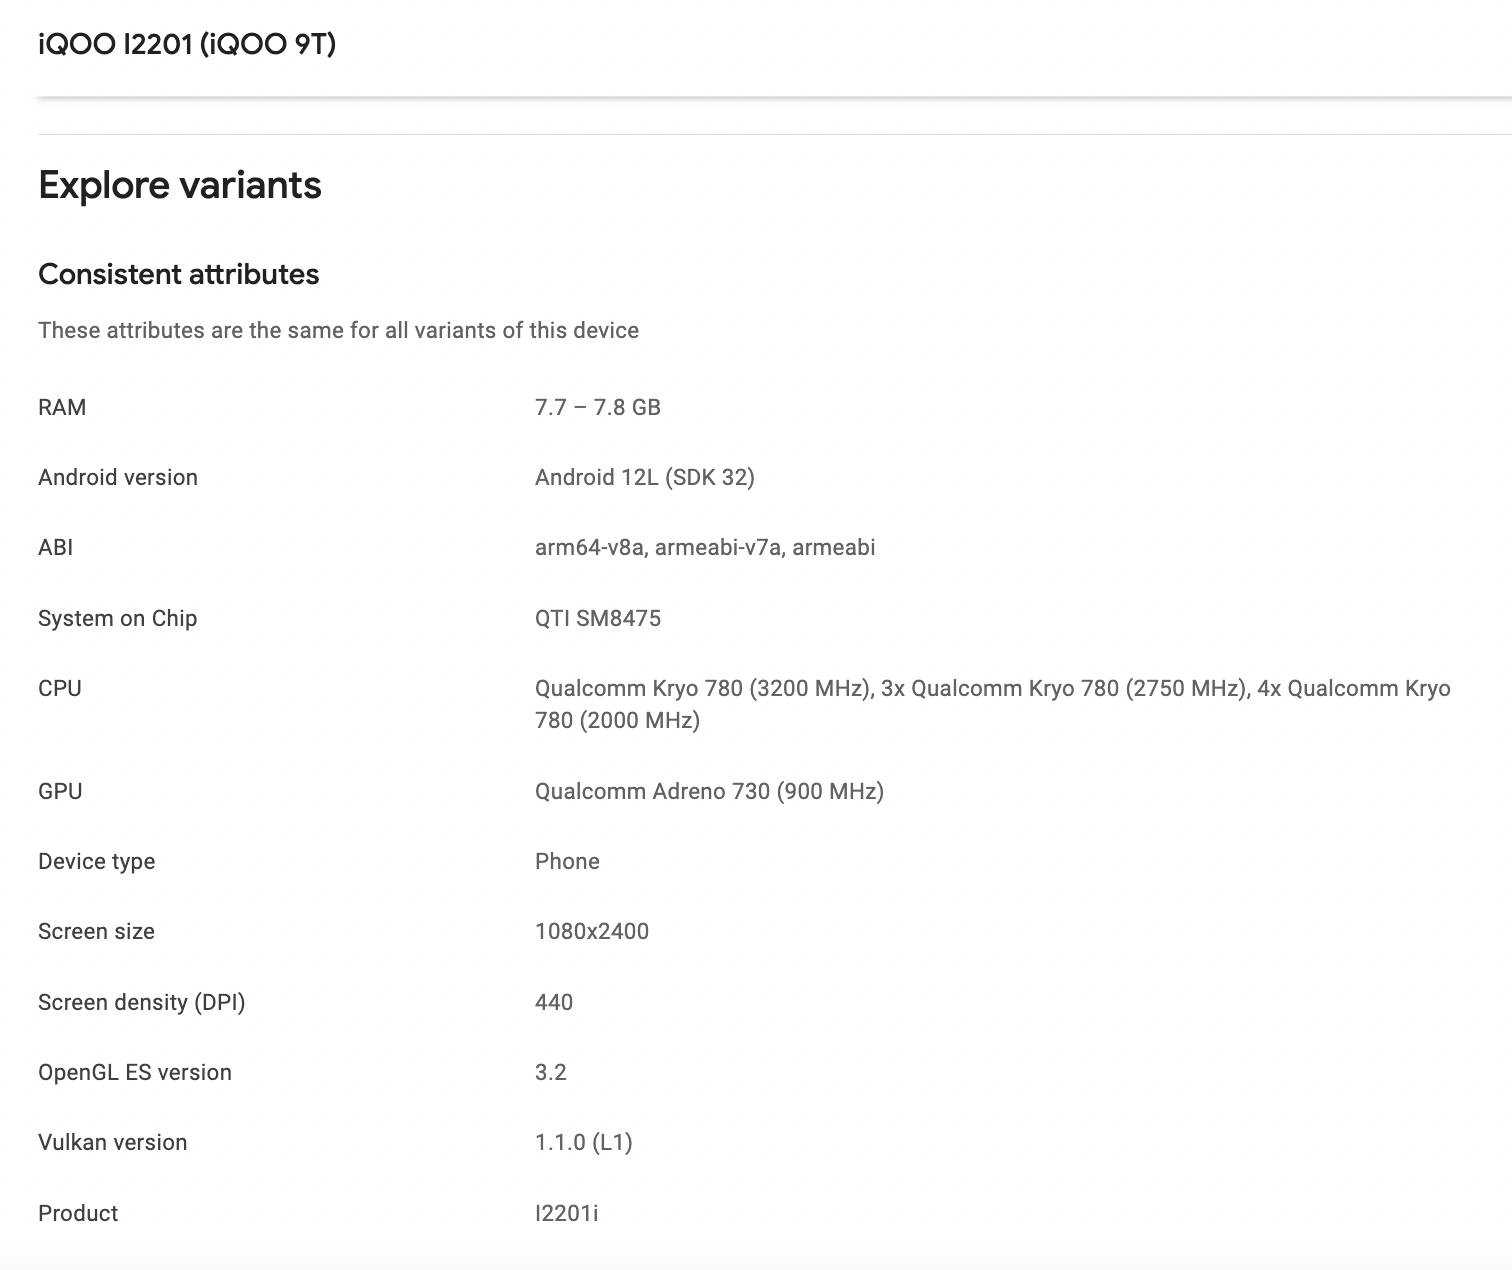Click the 440 screen density value
Screen dimensions: 1512x1270
pos(553,1002)
